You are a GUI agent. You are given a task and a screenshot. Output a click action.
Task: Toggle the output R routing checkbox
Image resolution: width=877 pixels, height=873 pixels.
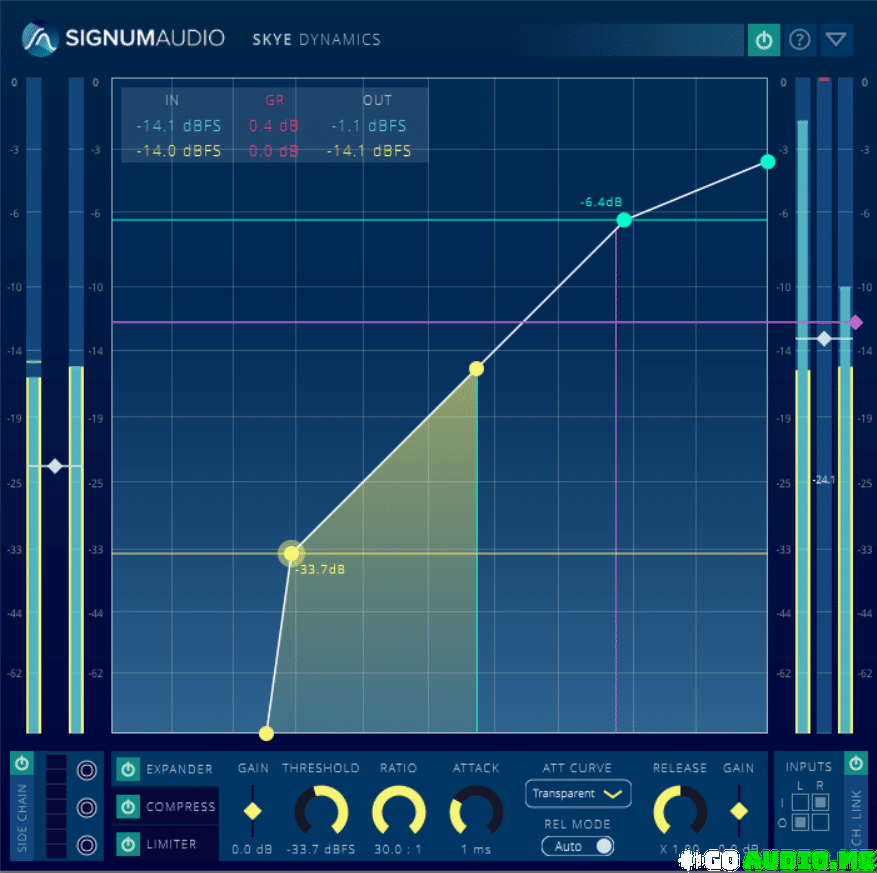point(820,823)
